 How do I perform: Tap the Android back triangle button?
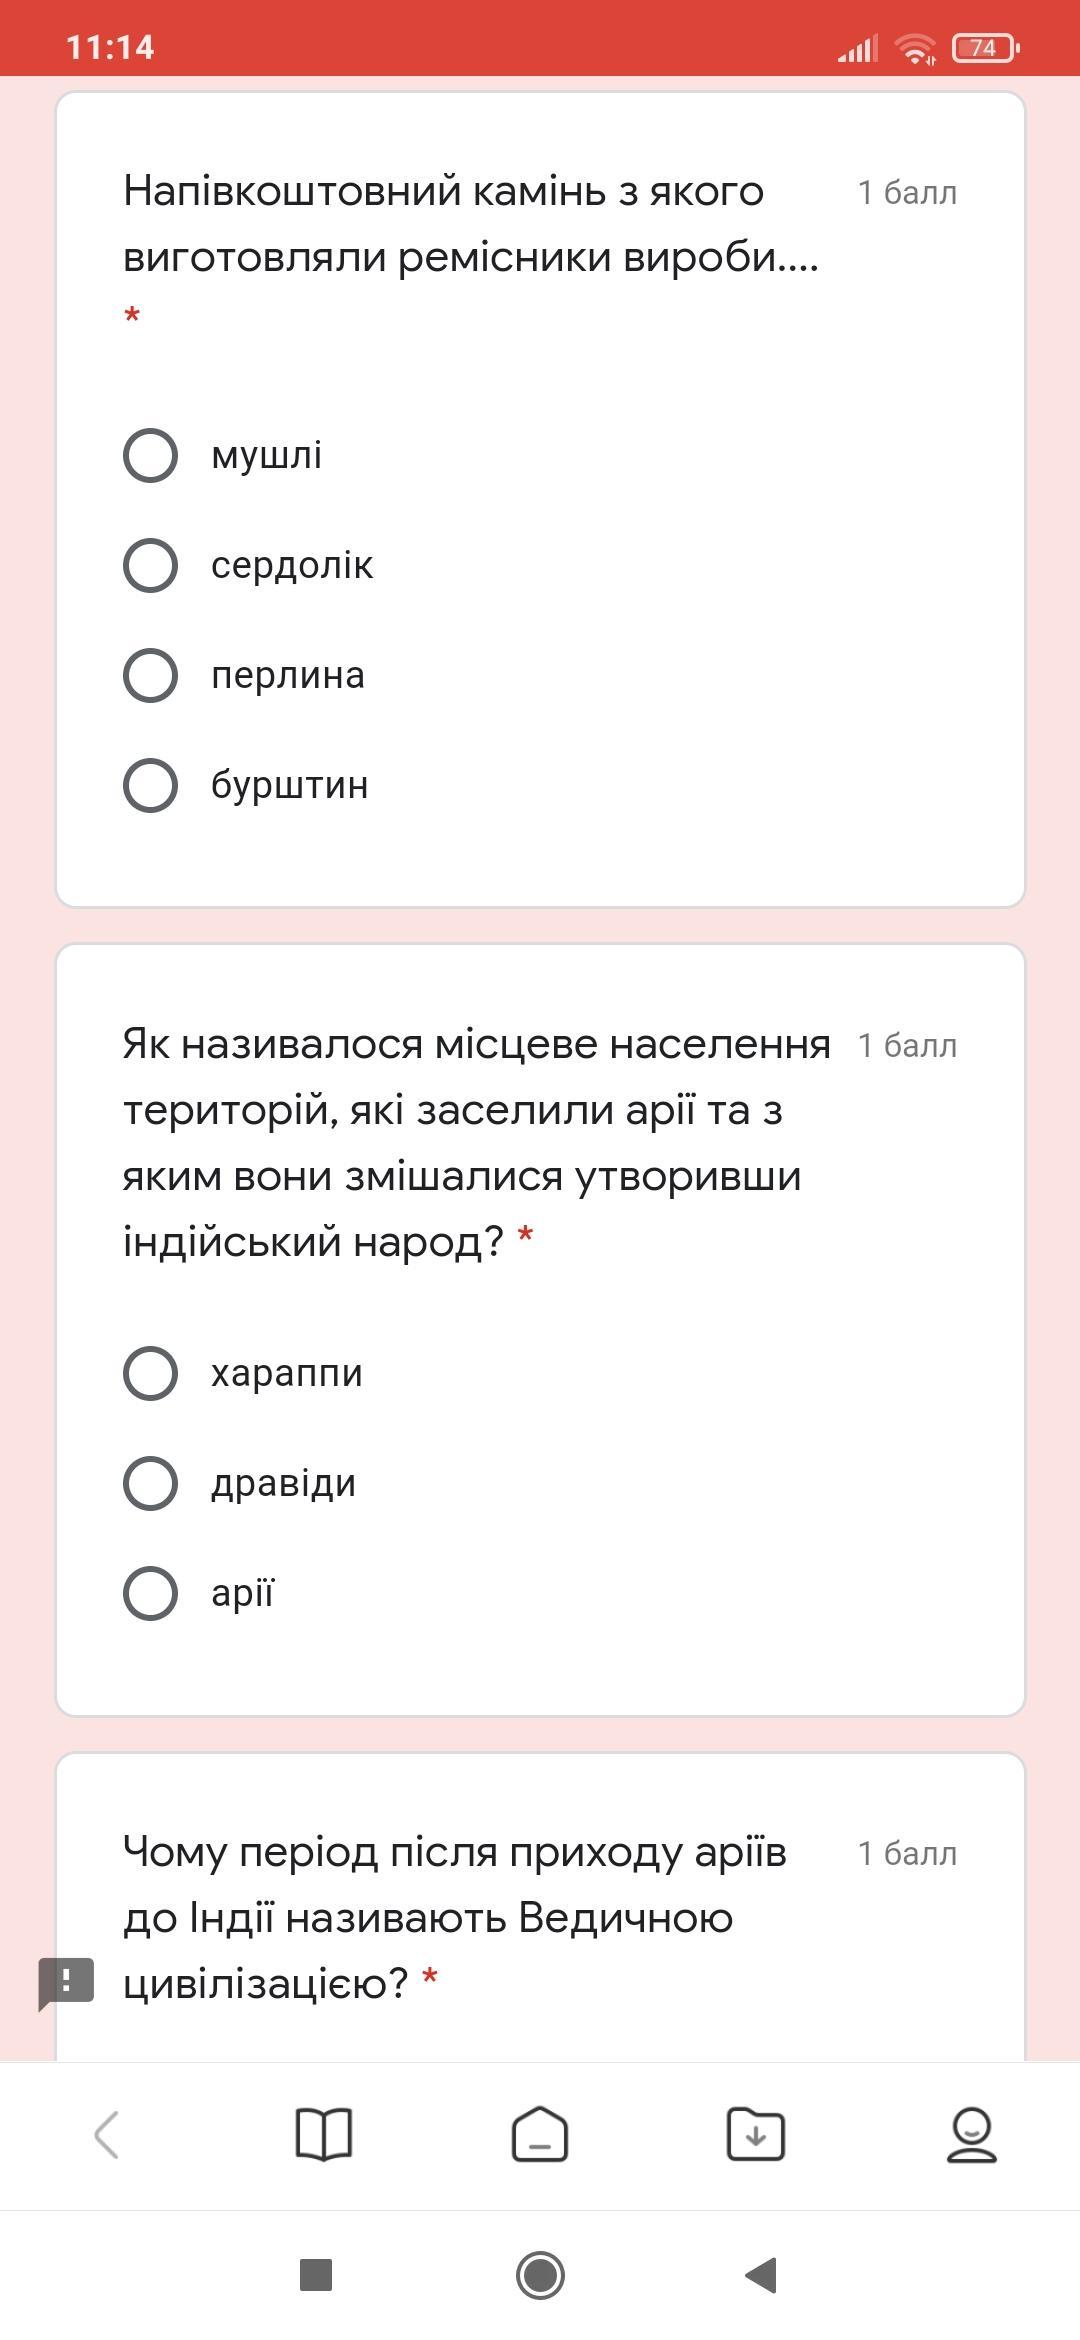(x=762, y=2275)
